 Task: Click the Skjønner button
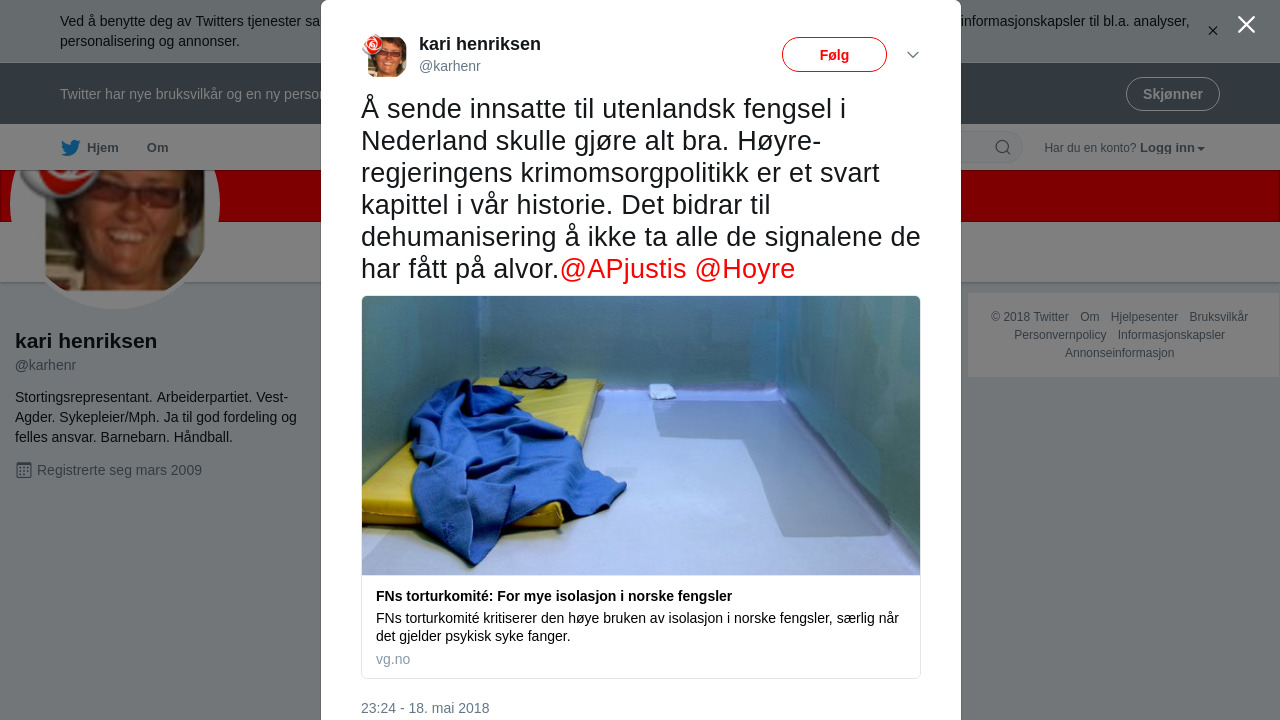(1172, 94)
